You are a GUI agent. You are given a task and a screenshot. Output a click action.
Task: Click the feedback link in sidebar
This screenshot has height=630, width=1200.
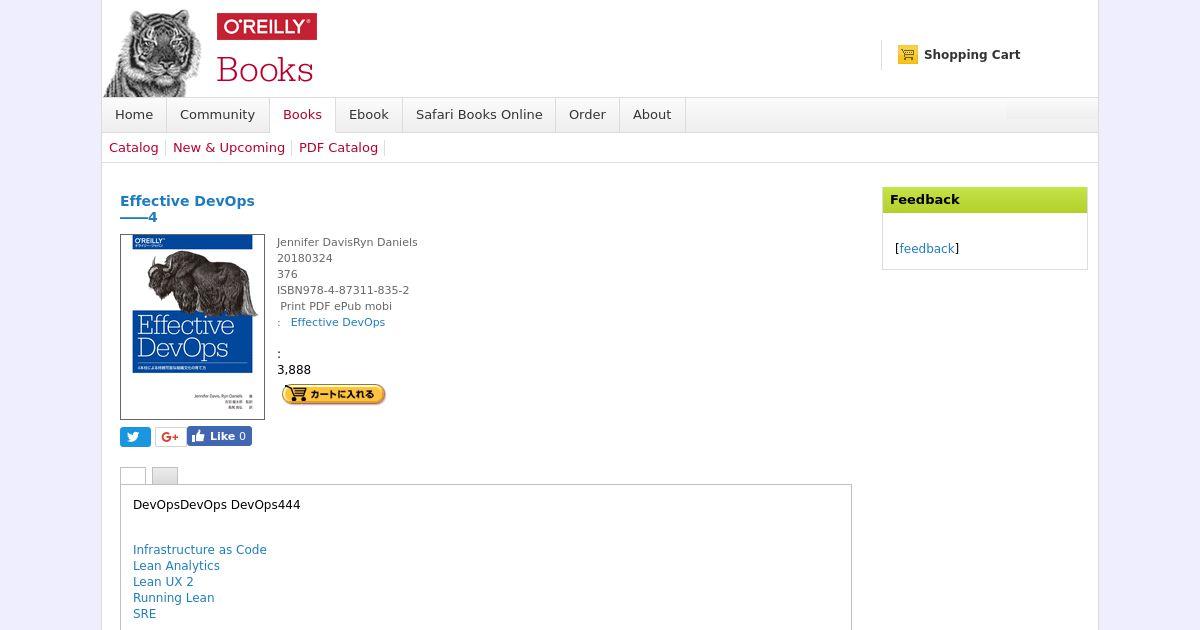pyautogui.click(x=927, y=249)
